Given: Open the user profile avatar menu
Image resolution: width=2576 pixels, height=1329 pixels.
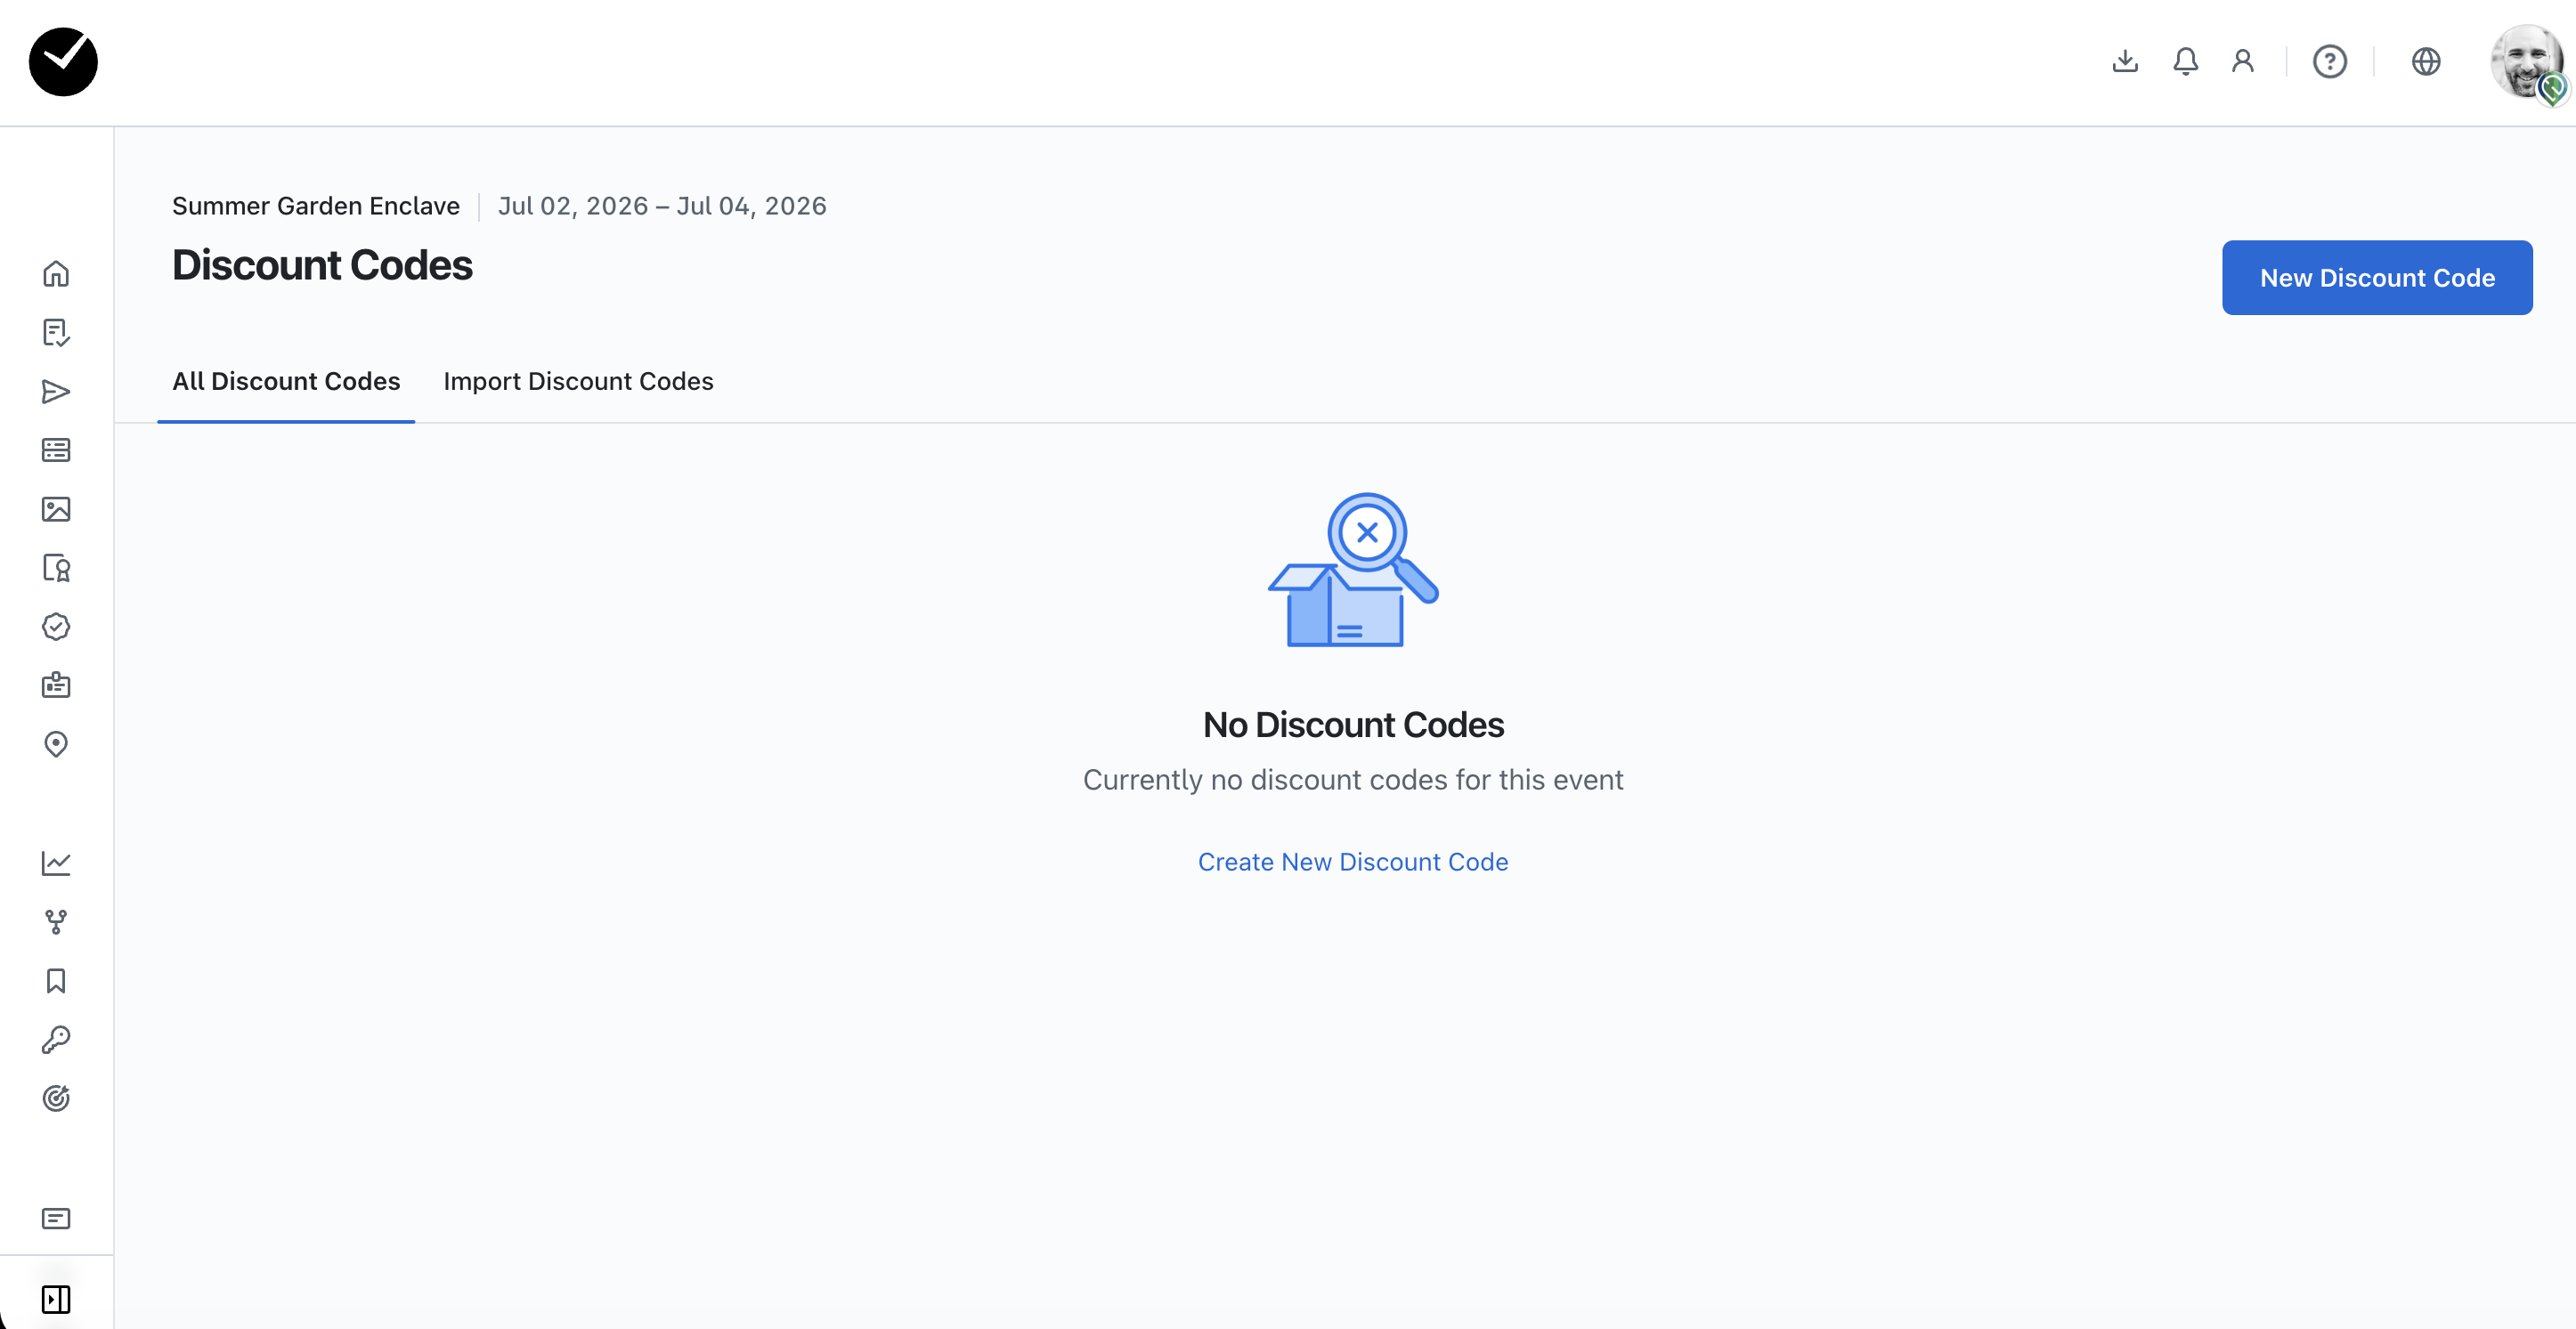Looking at the screenshot, I should pyautogui.click(x=2525, y=62).
